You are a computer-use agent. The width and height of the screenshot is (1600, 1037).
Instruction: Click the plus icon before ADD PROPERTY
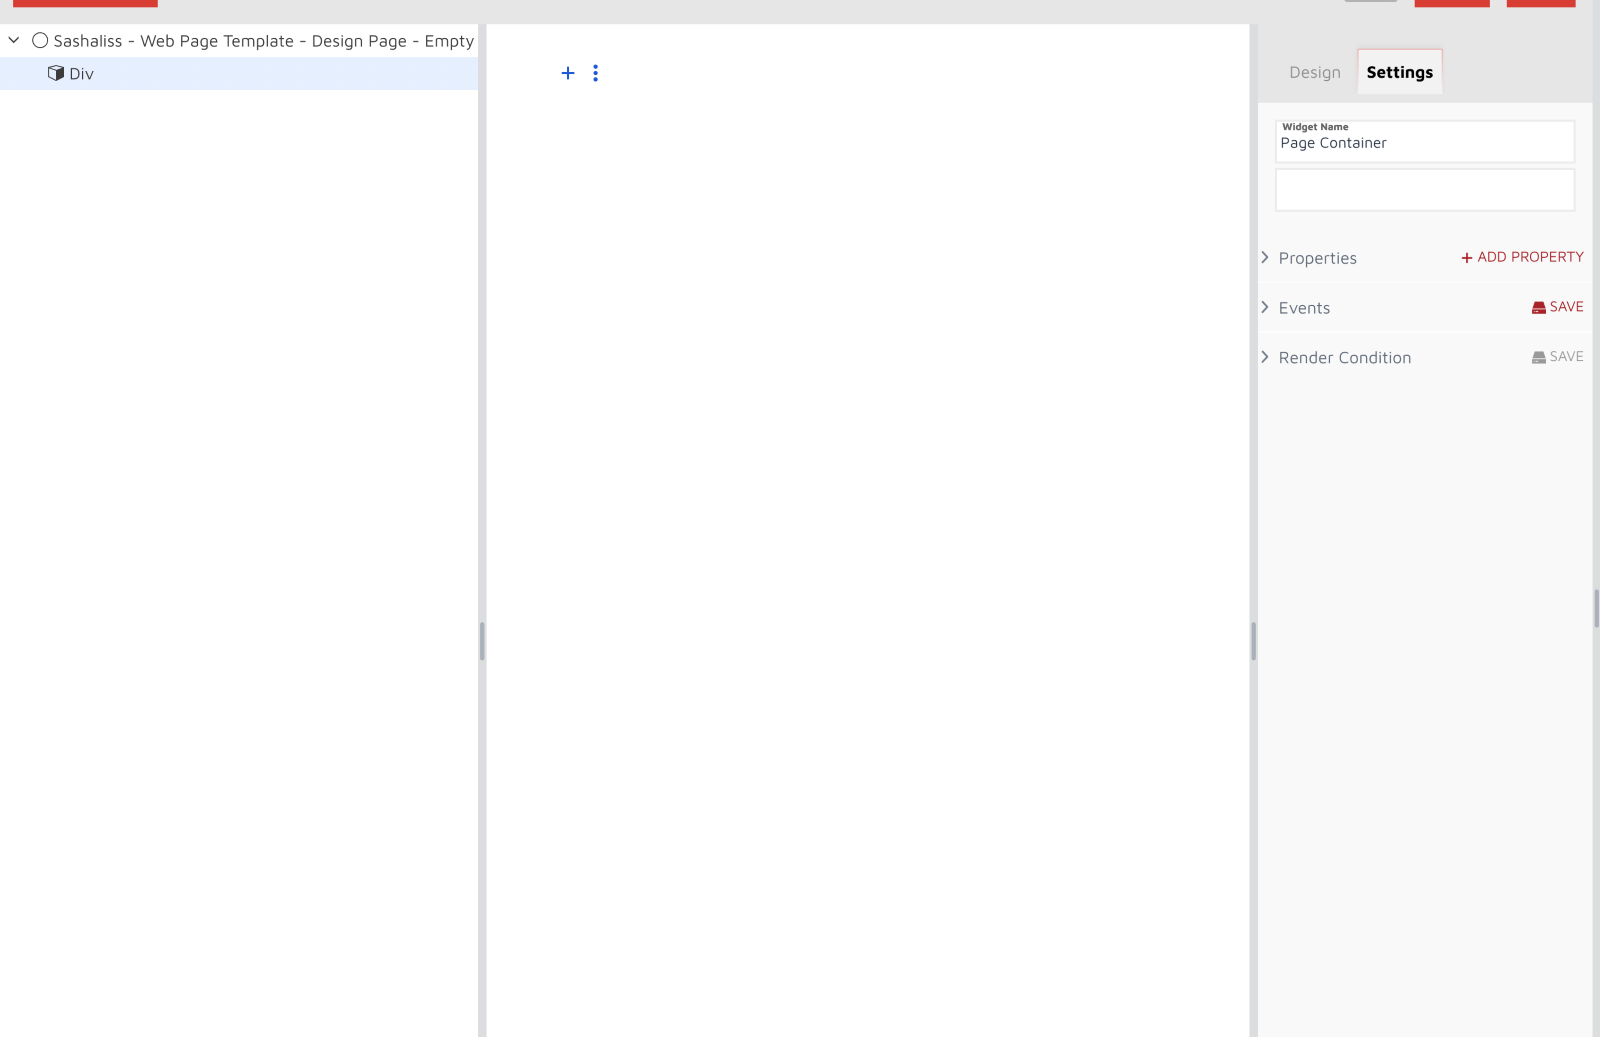[1465, 257]
